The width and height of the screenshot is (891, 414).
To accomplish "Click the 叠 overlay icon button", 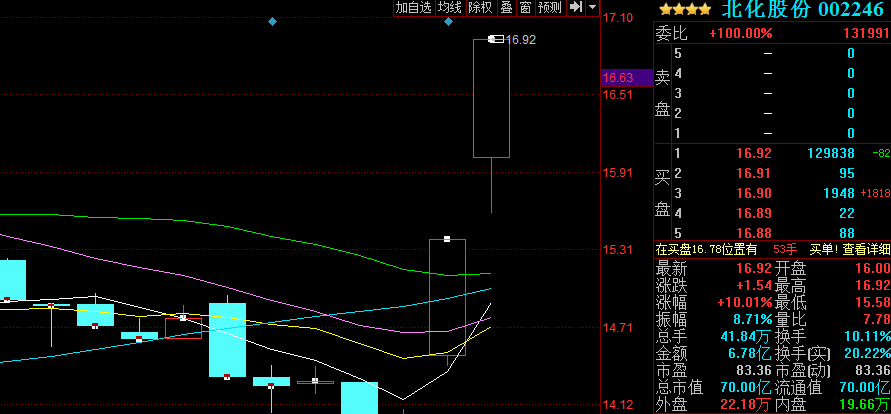I will coord(506,7).
